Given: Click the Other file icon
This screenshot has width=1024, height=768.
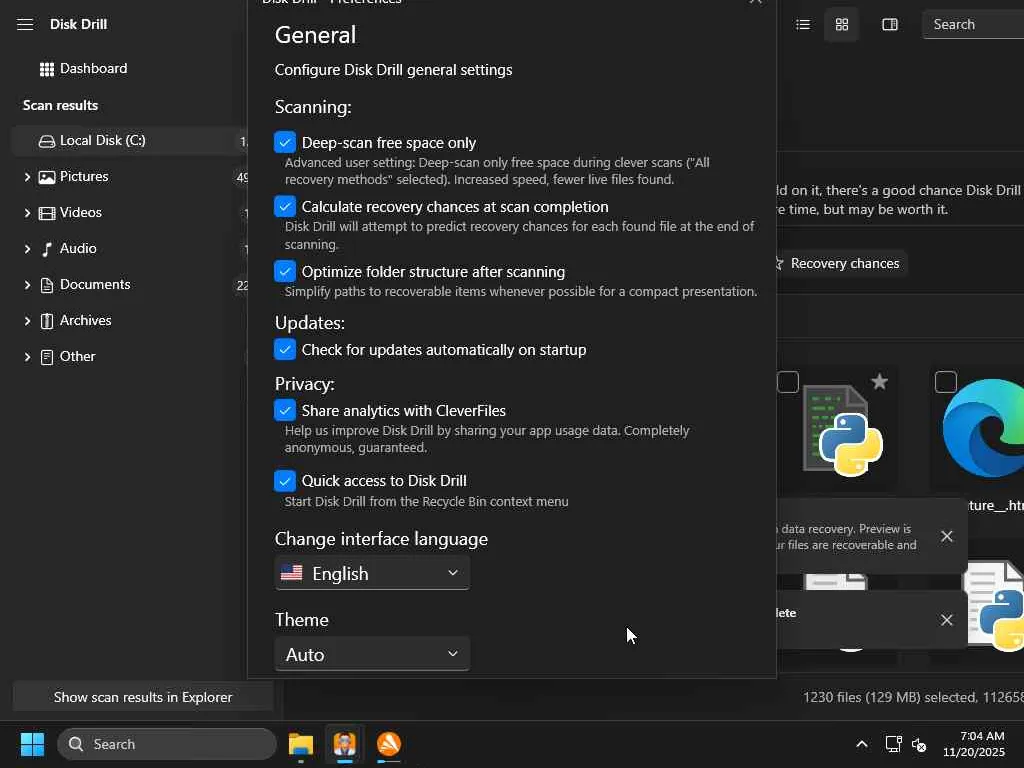Looking at the screenshot, I should [x=46, y=357].
